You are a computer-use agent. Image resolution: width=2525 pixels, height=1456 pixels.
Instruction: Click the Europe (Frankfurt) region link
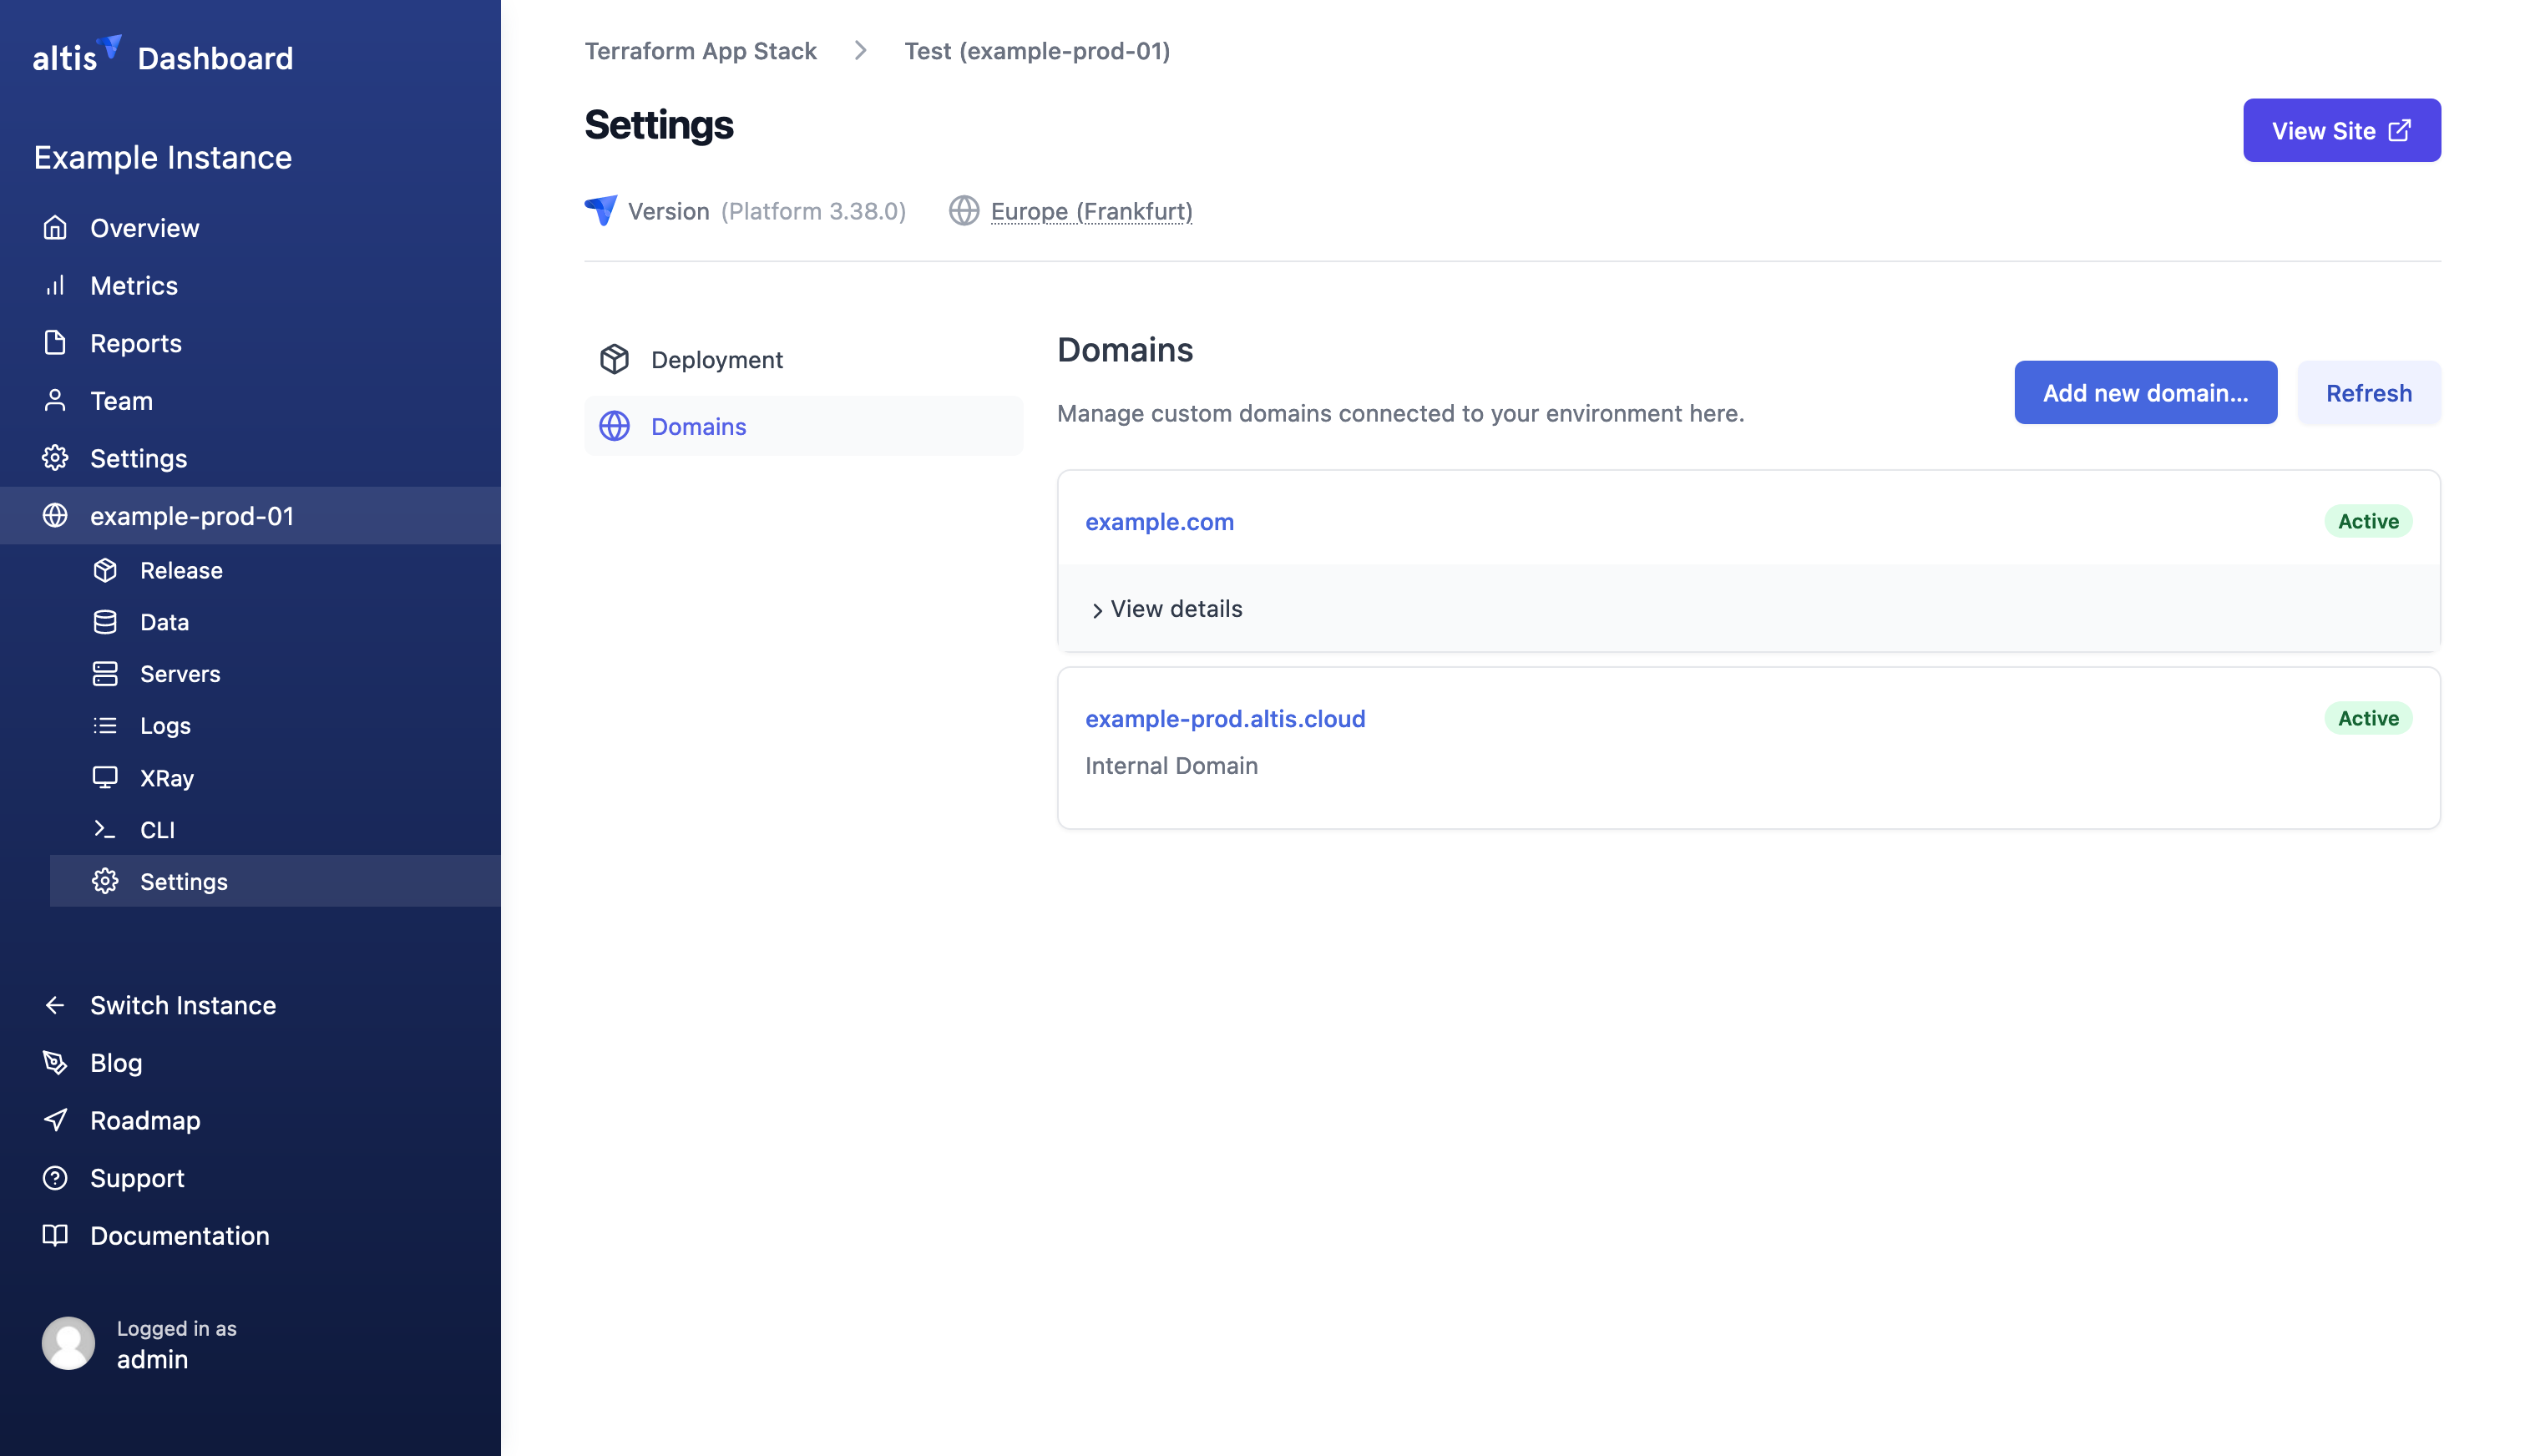coord(1091,212)
